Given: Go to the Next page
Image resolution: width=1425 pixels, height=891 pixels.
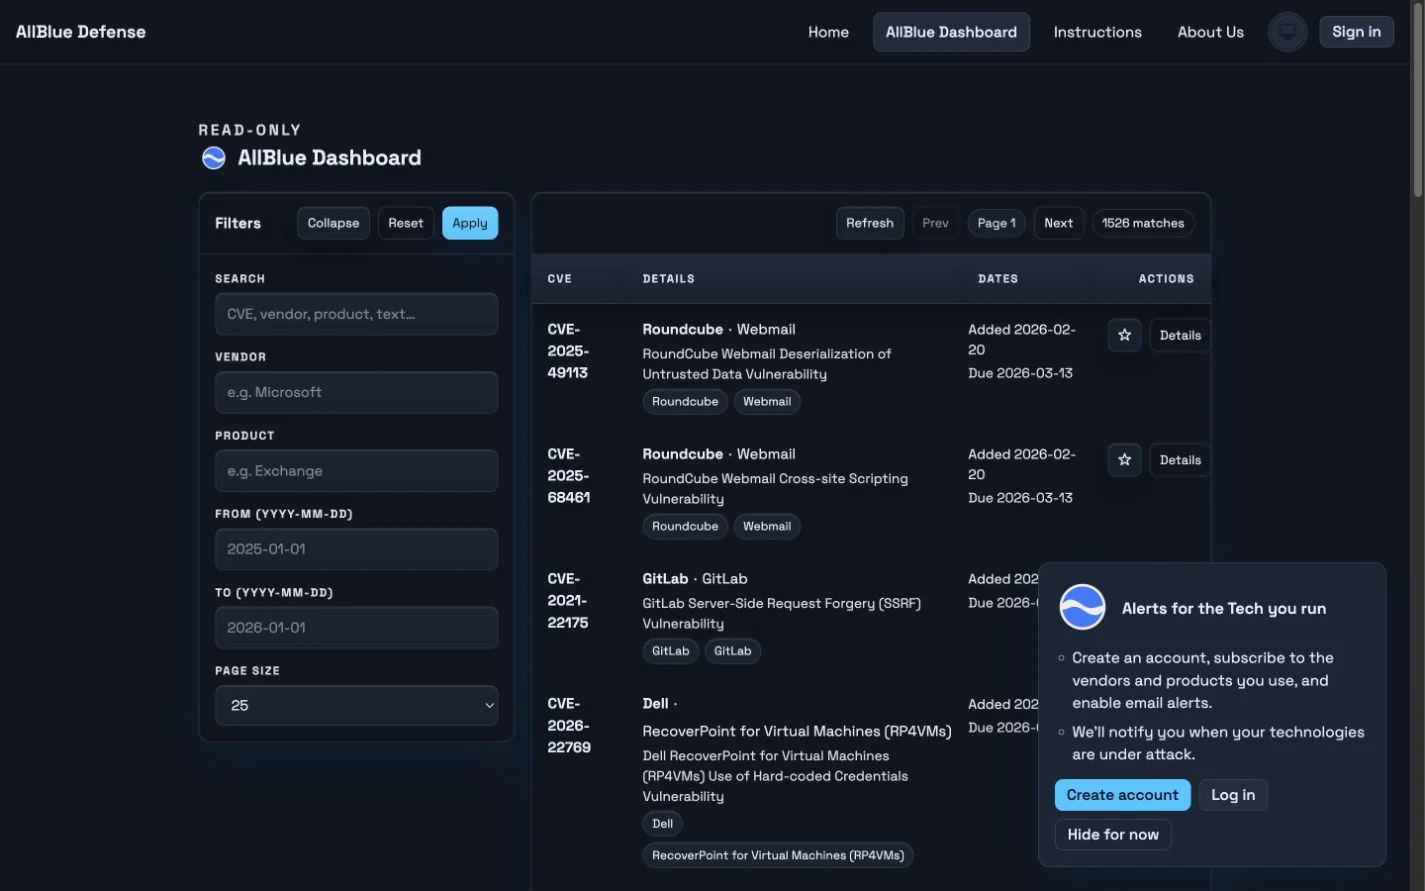Looking at the screenshot, I should tap(1058, 223).
